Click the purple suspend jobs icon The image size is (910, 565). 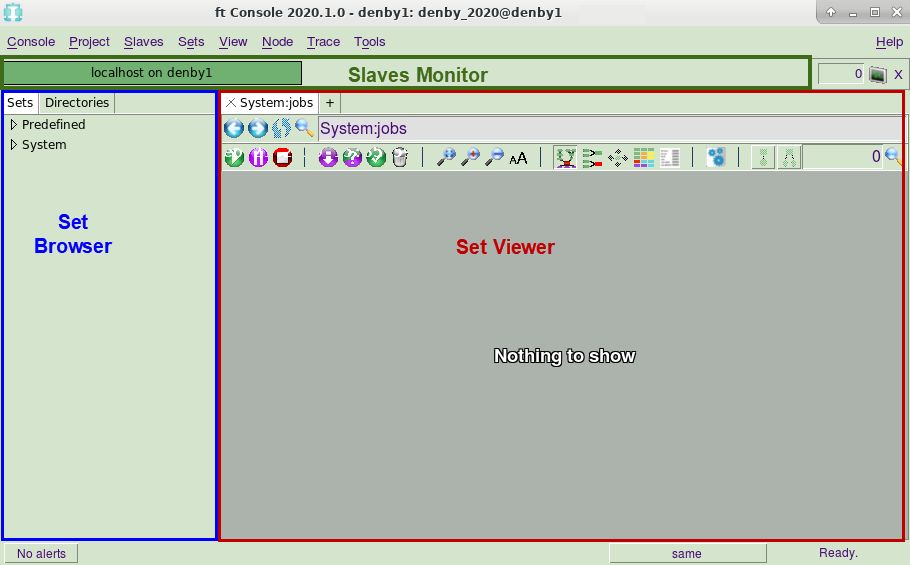(258, 157)
